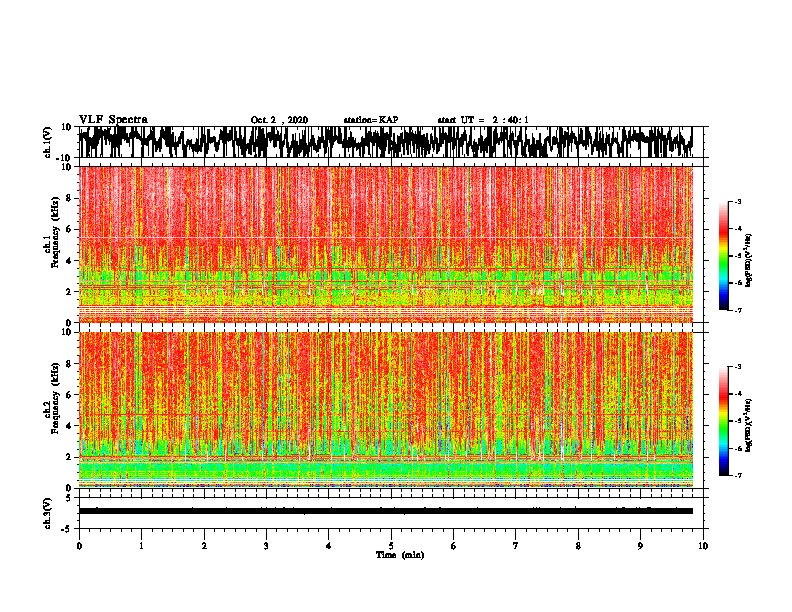The image size is (792, 612).
Task: Click the ch.1 spectrogram plot area
Action: 385,244
